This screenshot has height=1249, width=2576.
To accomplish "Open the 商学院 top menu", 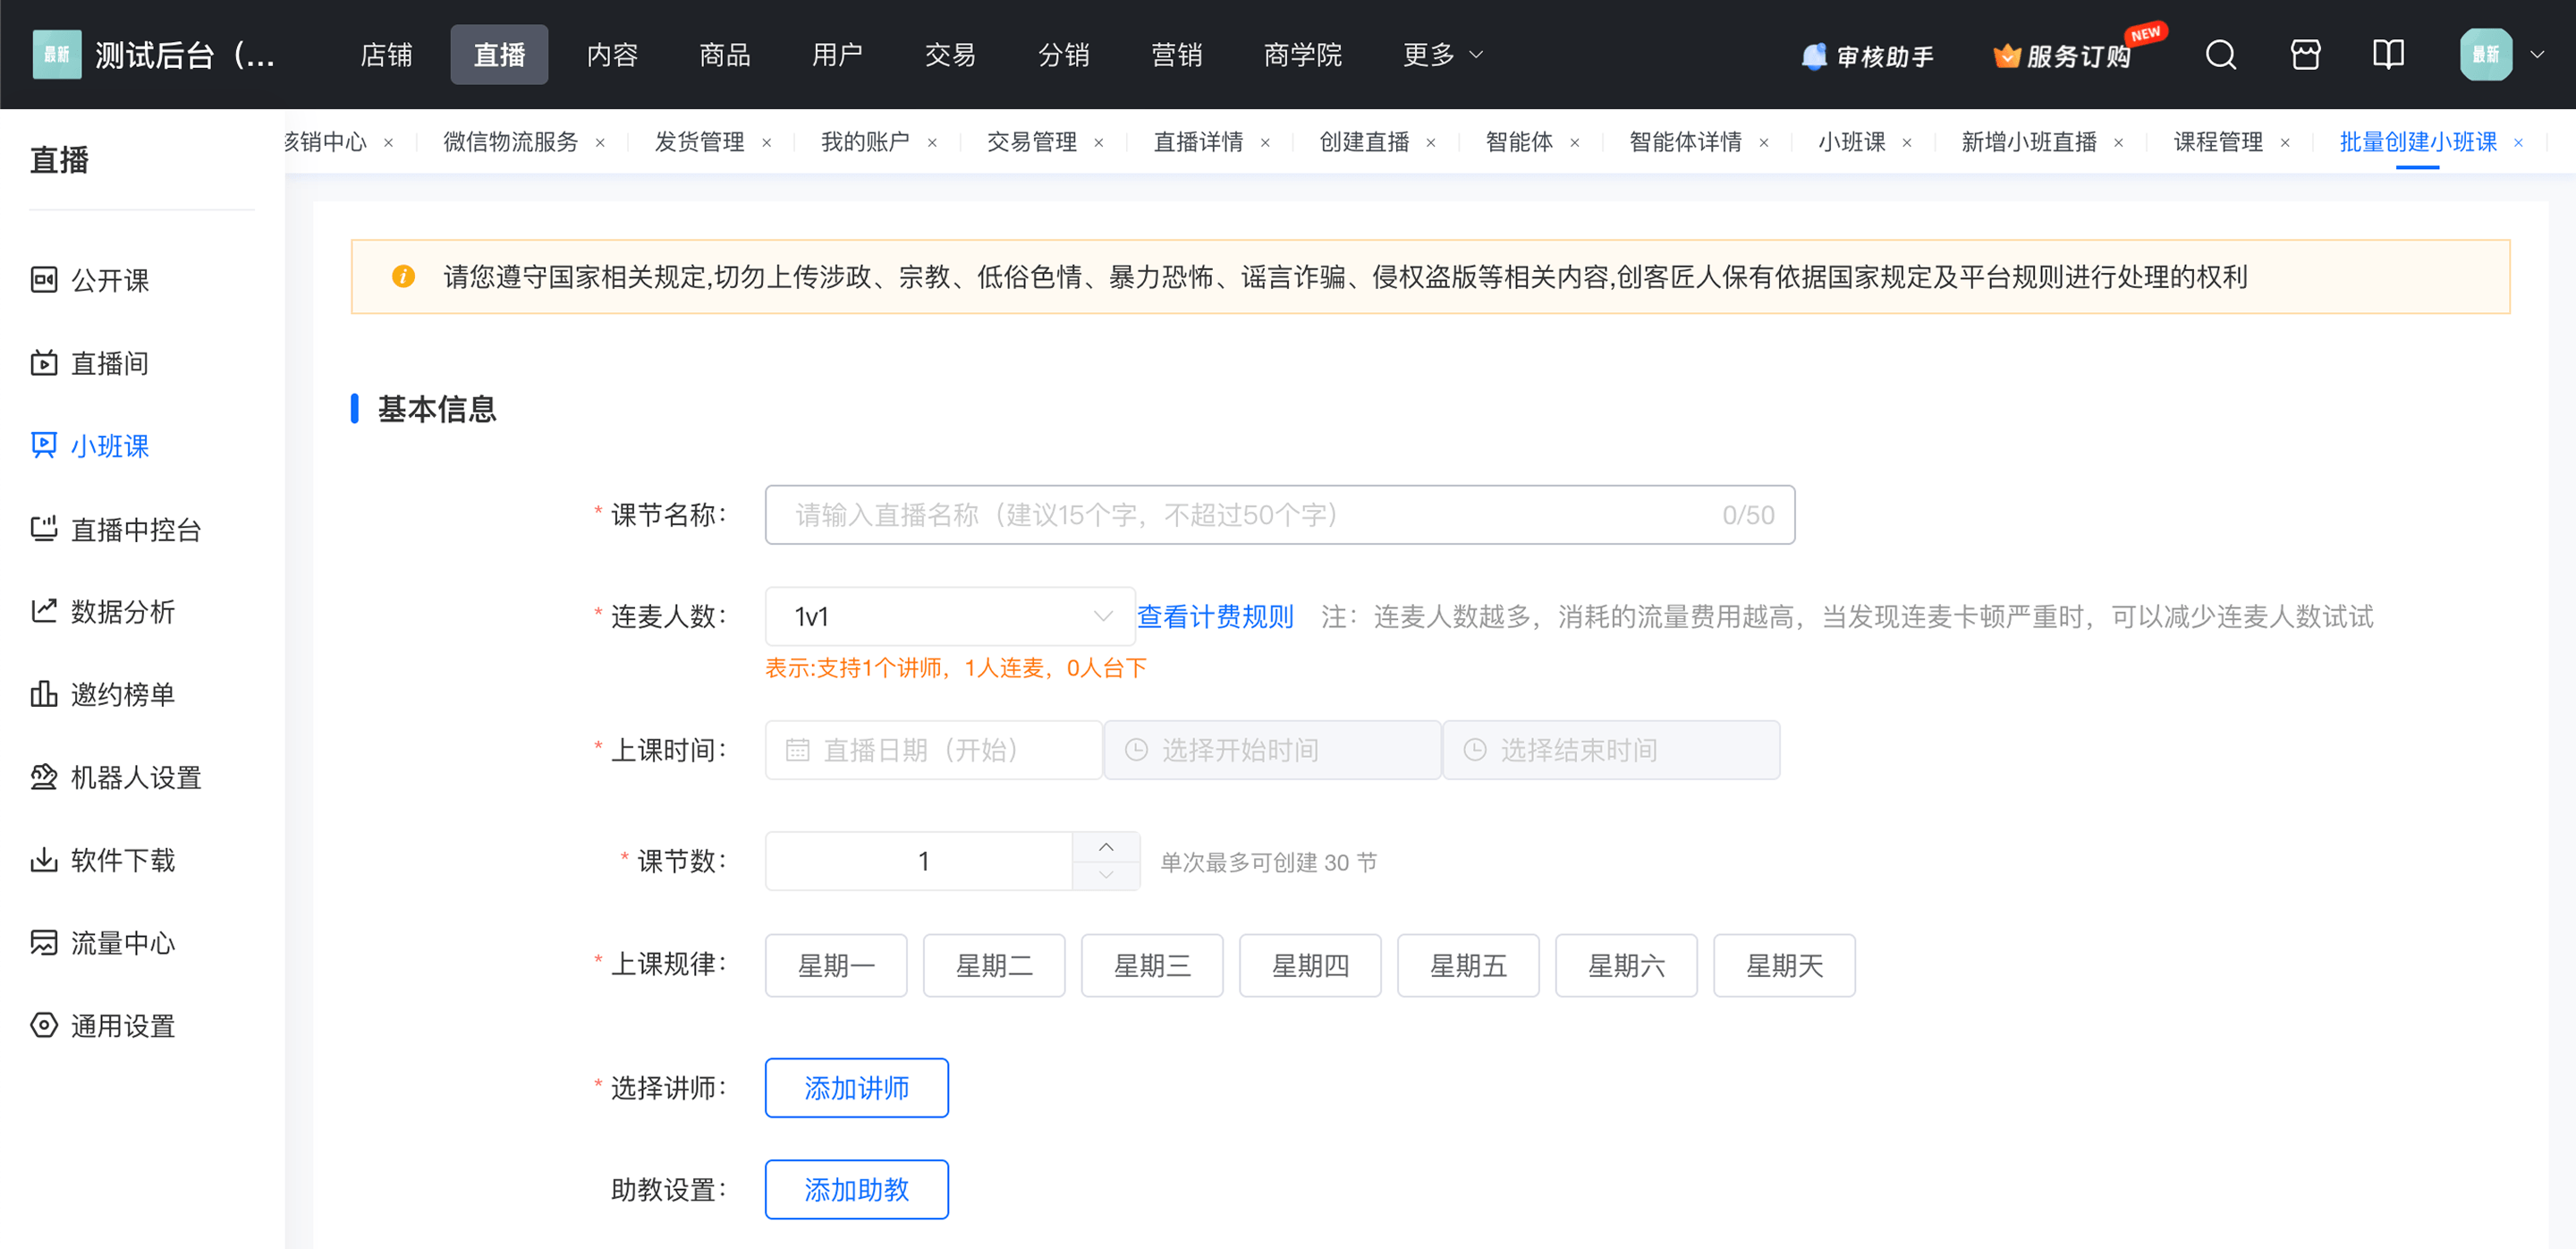I will coord(1303,54).
